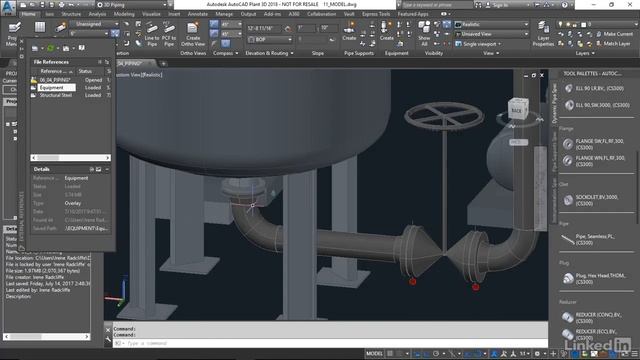Open Layer Properties manager

point(543,34)
